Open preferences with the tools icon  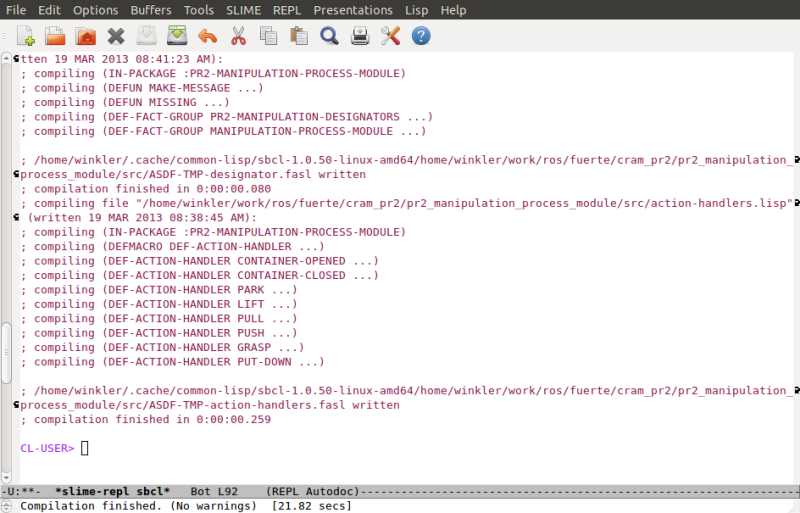click(x=390, y=37)
